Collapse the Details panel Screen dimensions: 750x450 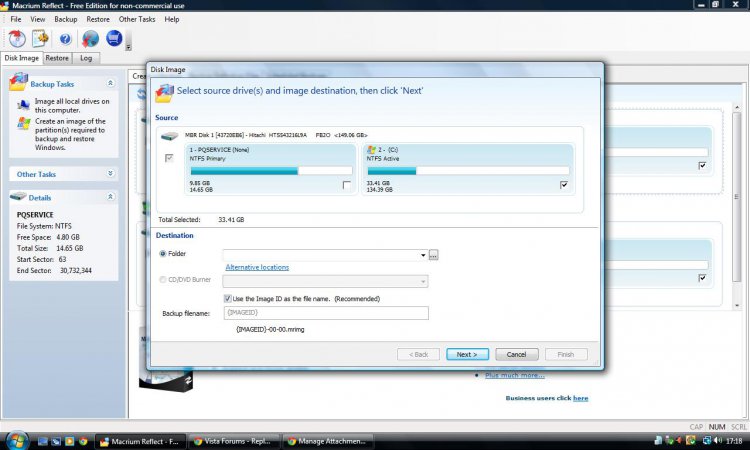pos(110,197)
